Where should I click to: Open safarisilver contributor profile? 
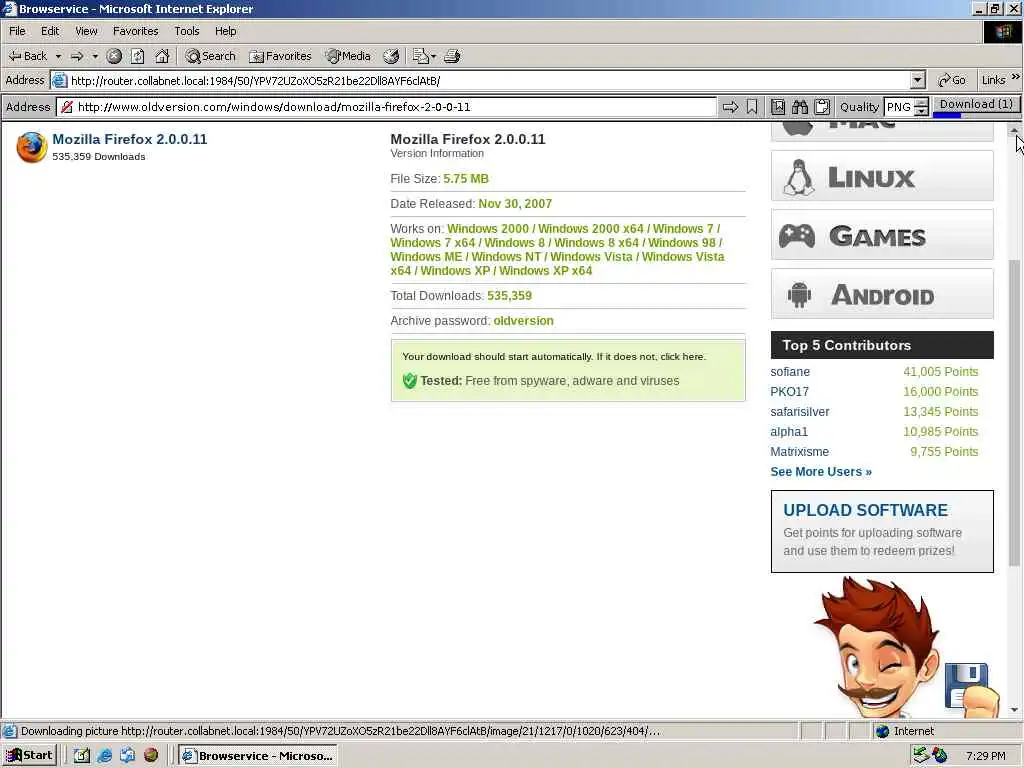(x=799, y=411)
